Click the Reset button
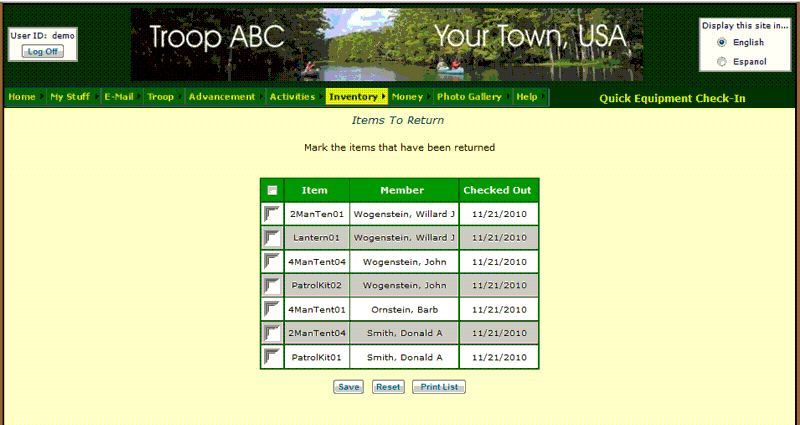This screenshot has width=800, height=425. [x=388, y=387]
